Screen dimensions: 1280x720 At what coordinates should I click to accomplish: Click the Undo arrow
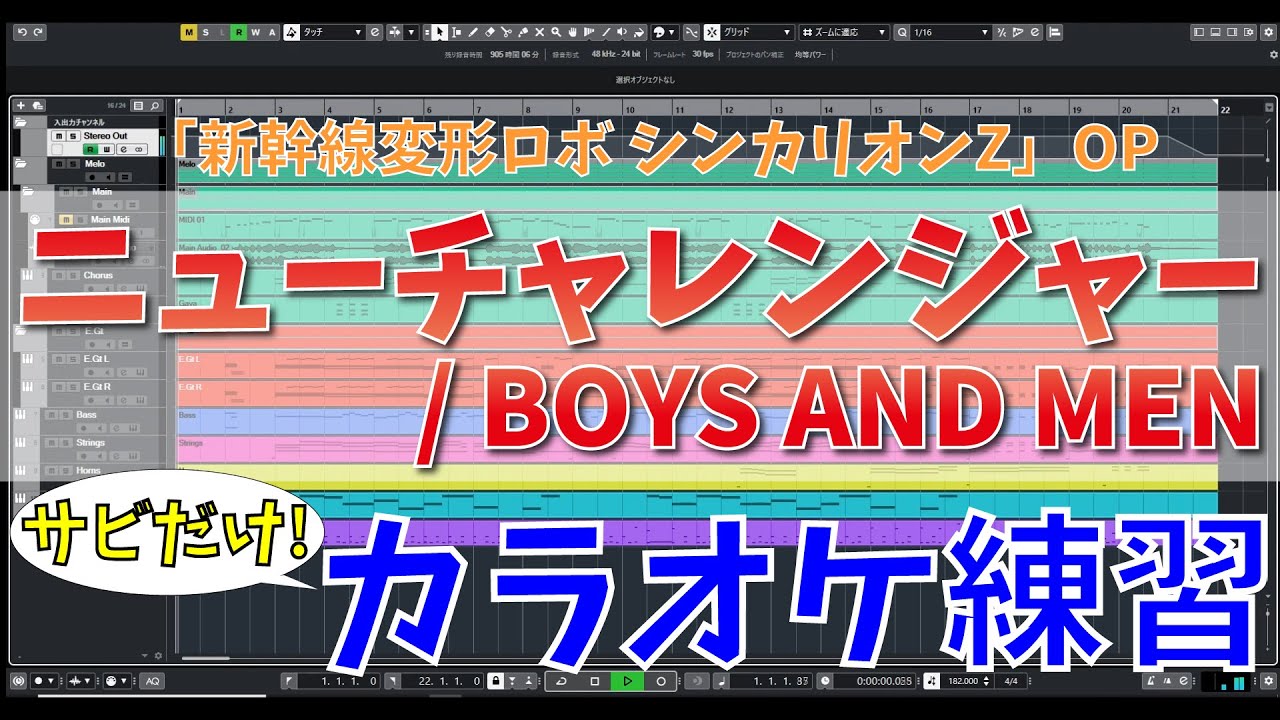[x=22, y=32]
